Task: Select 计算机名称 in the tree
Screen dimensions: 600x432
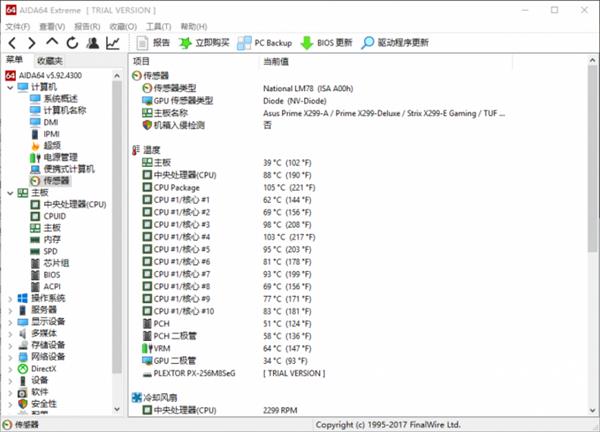Action: [x=58, y=111]
